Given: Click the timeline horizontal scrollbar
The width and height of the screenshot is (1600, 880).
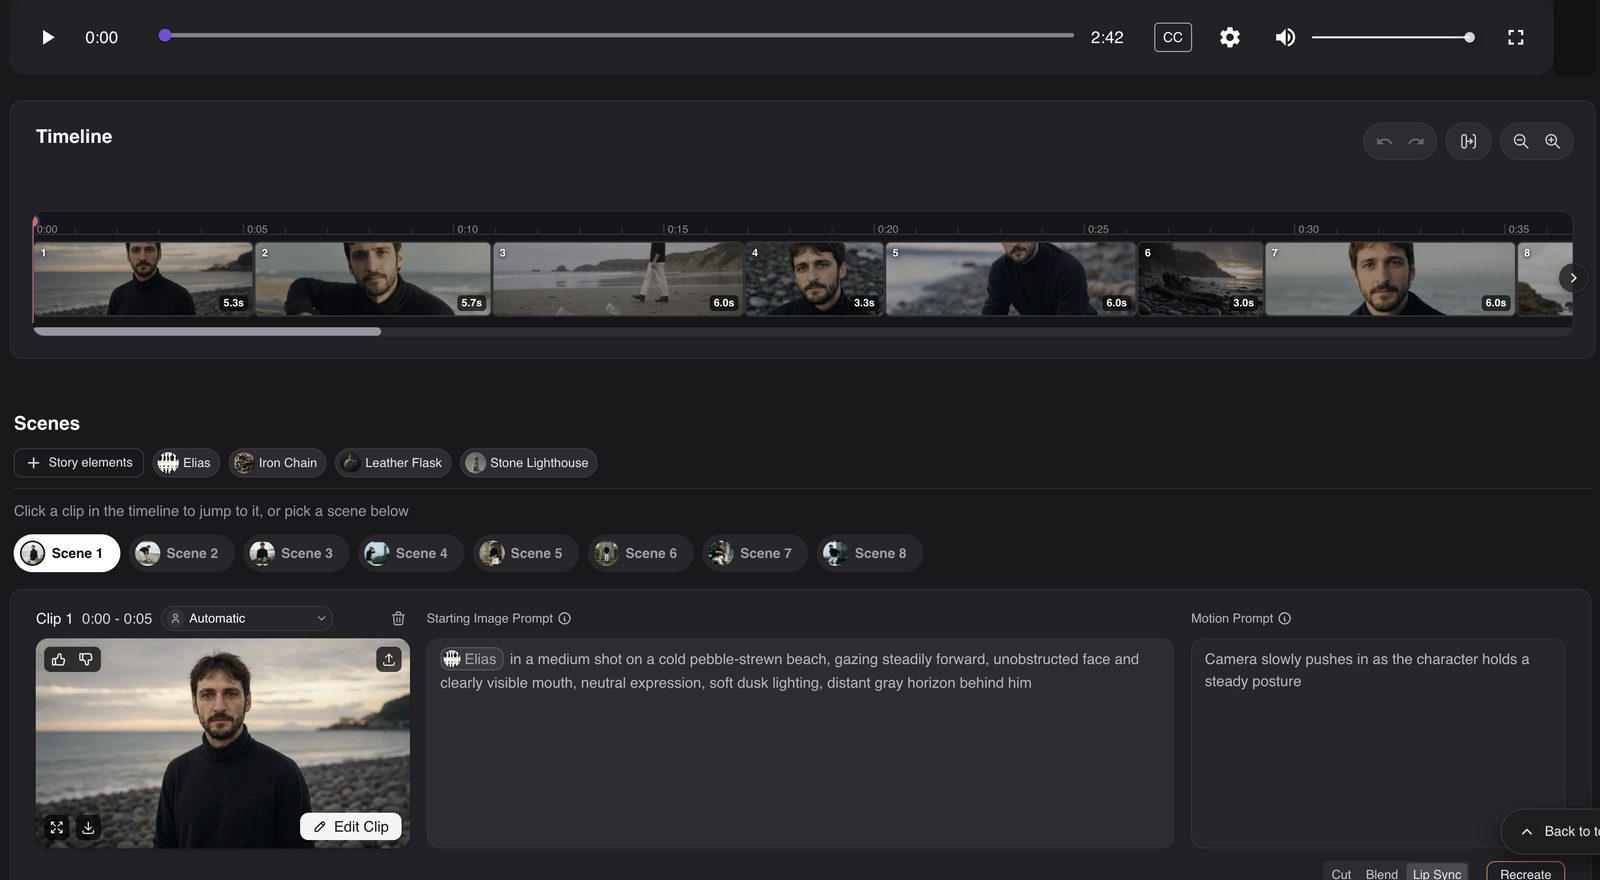Looking at the screenshot, I should 207,331.
